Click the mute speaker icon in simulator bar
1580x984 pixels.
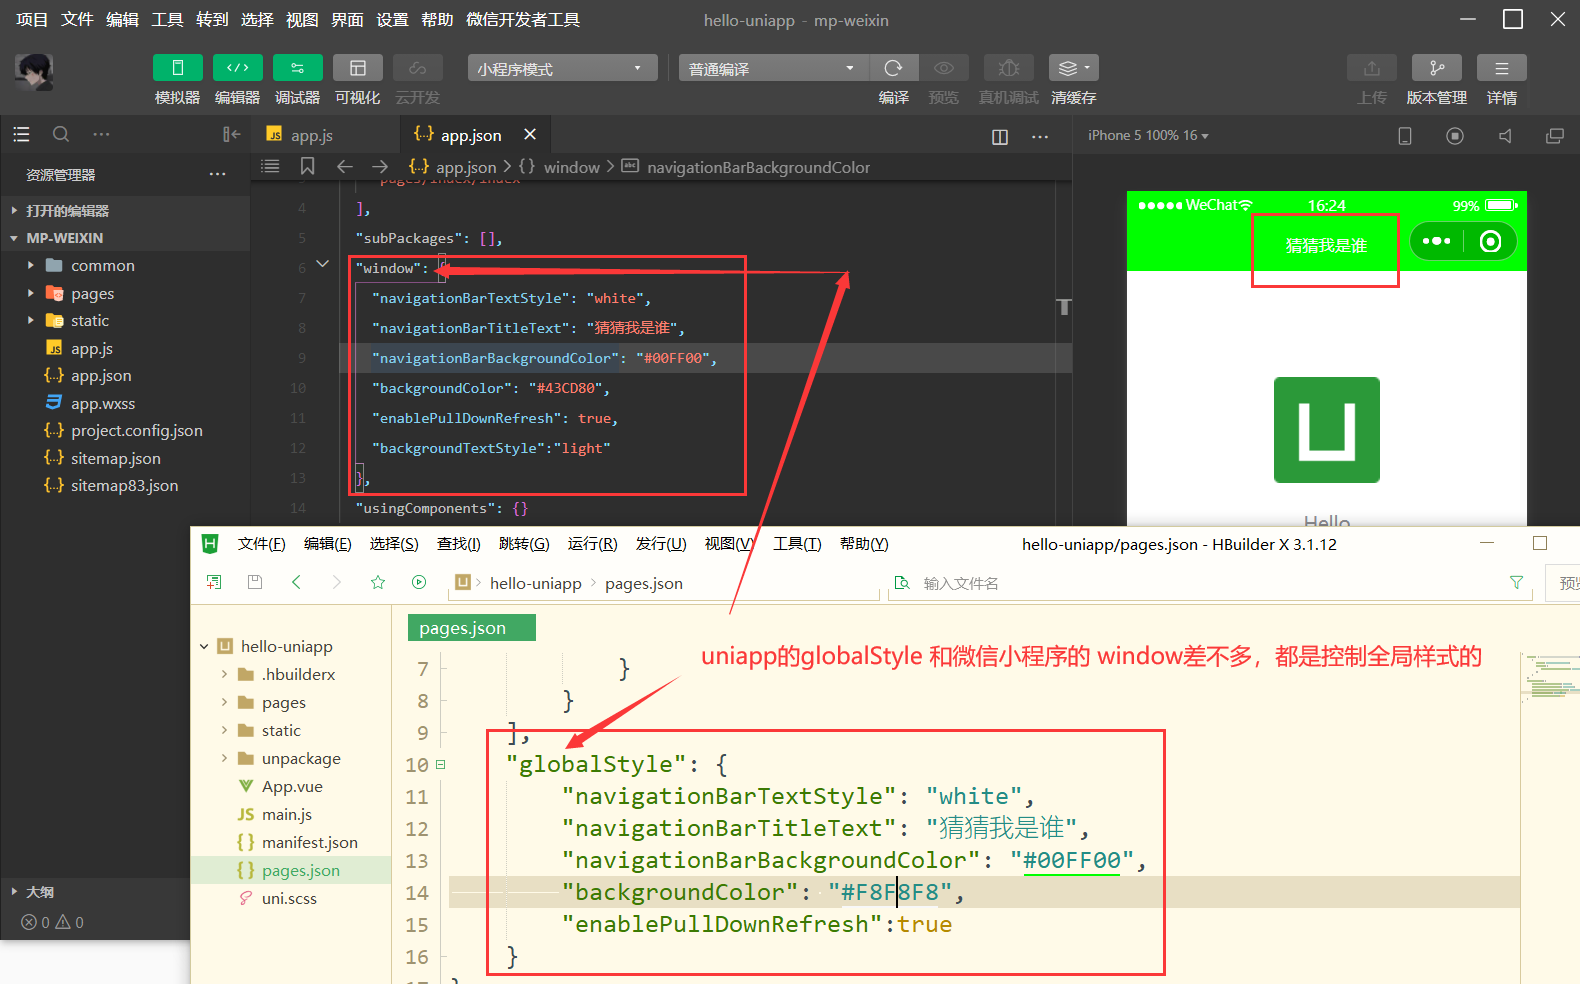(1505, 136)
